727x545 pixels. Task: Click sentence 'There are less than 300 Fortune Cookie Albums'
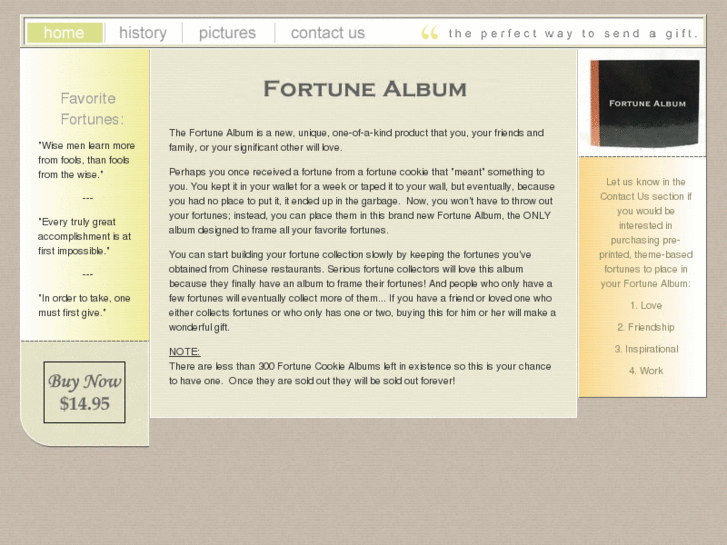point(360,373)
